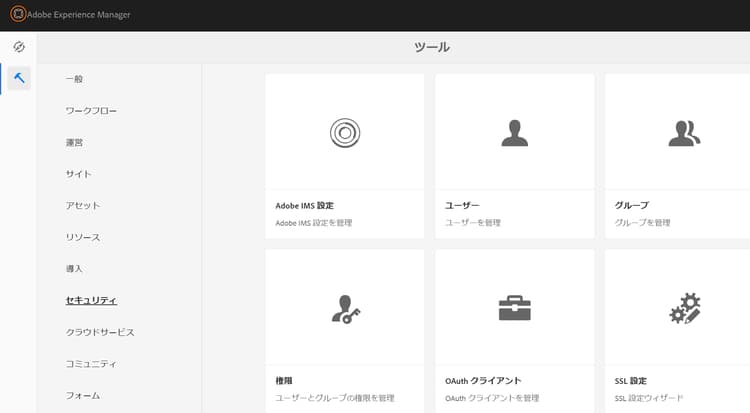750x413 pixels.
Task: Click the ツール page heading
Action: 431,47
